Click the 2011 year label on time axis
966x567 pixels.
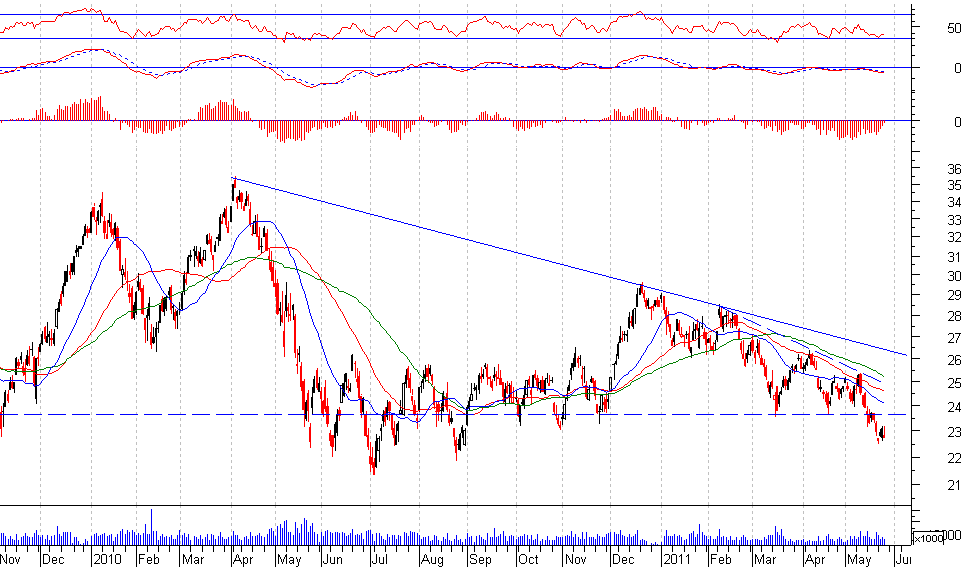[676, 560]
